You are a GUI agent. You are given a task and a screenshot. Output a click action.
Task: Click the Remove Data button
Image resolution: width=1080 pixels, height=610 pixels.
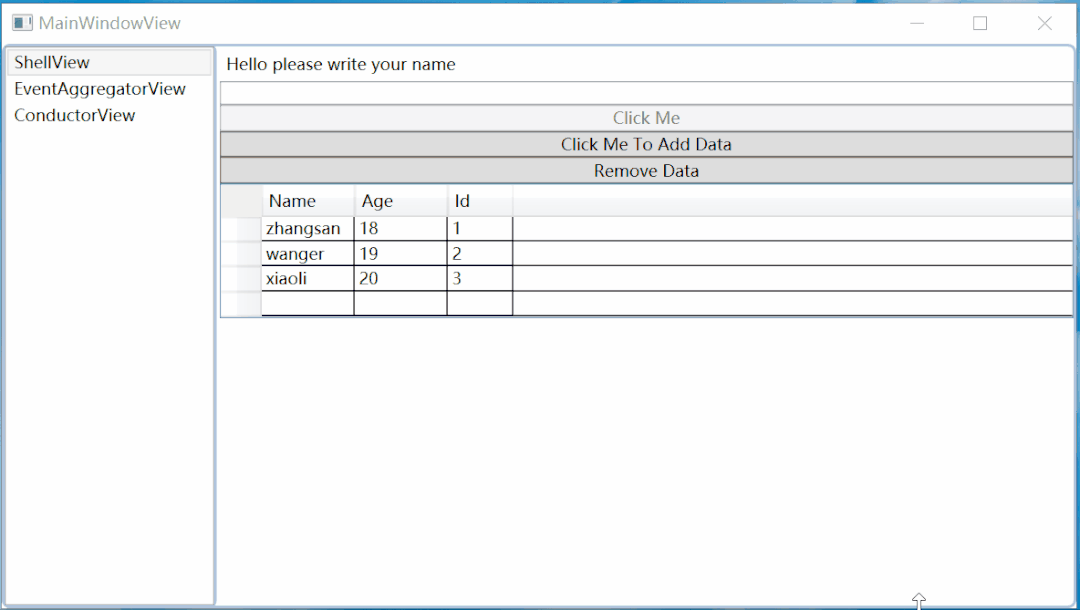(646, 170)
